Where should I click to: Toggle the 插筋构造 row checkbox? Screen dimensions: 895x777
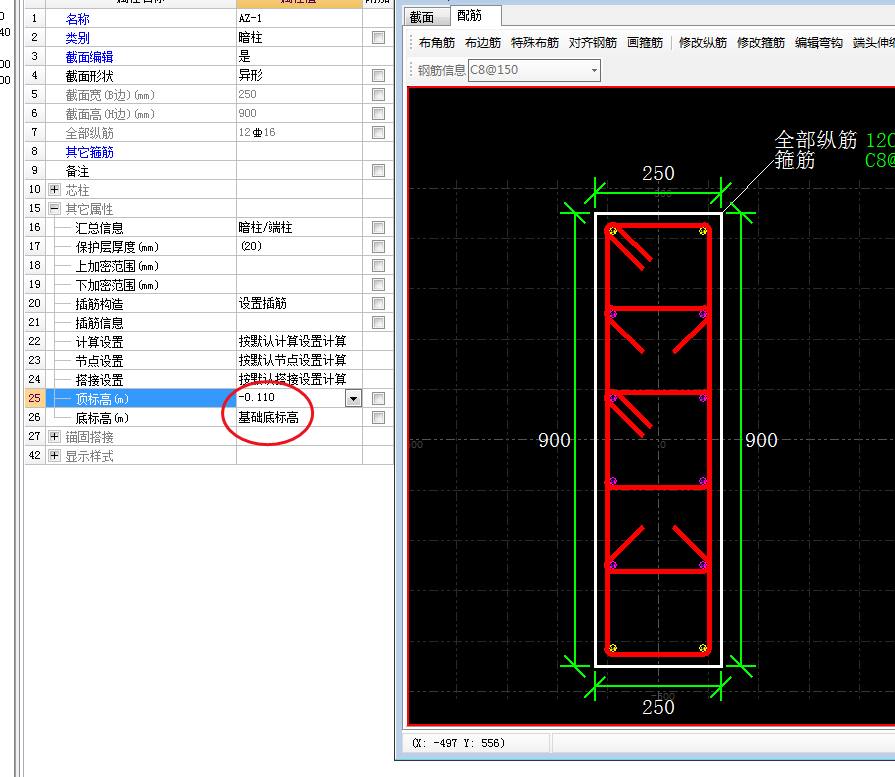point(378,303)
